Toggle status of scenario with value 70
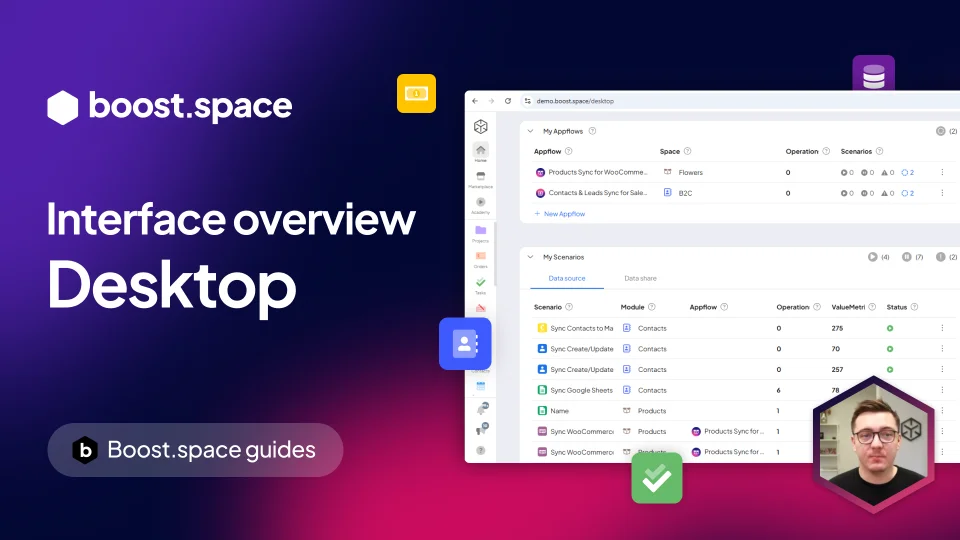 pyautogui.click(x=890, y=349)
